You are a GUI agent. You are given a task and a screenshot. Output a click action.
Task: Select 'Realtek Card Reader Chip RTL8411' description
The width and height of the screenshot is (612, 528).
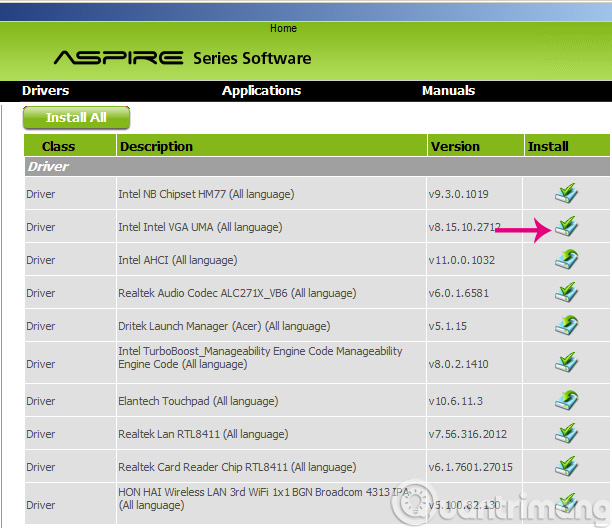click(237, 467)
